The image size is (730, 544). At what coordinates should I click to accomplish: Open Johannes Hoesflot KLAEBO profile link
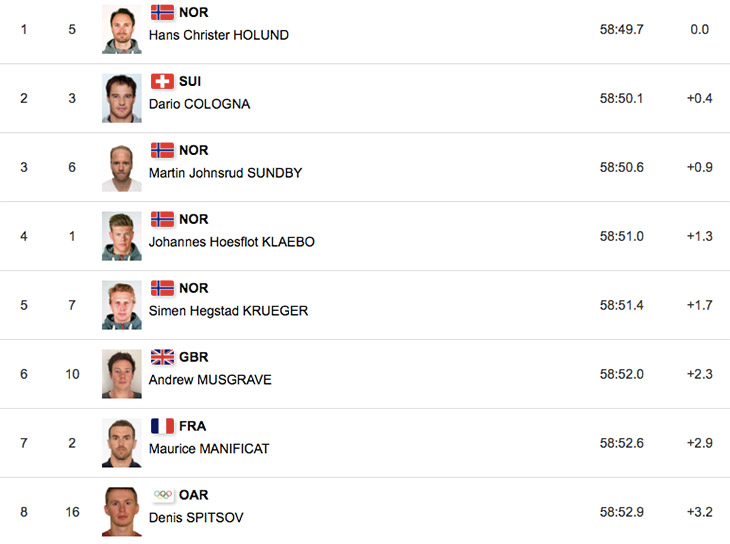232,242
